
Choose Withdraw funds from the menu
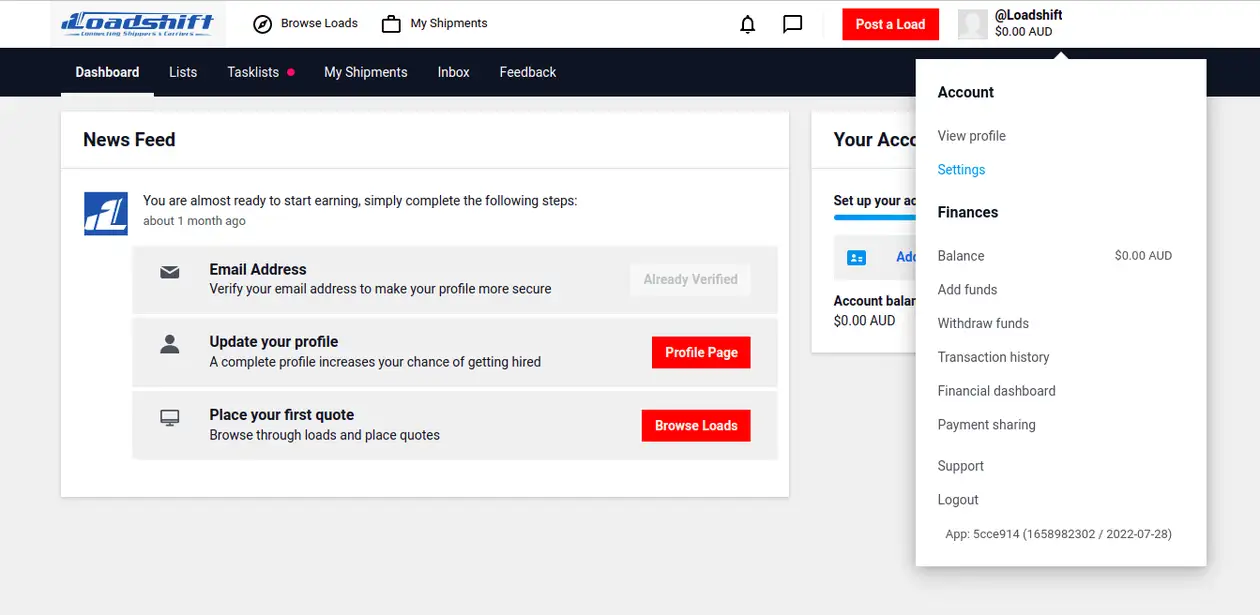coord(983,323)
